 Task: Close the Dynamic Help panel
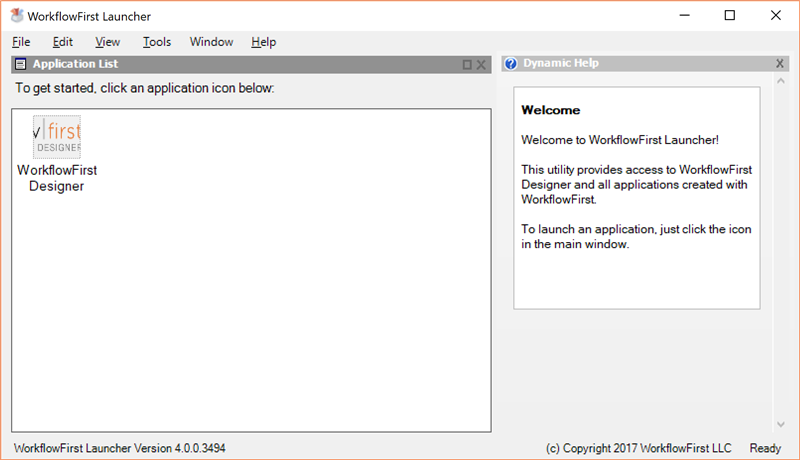(x=780, y=63)
